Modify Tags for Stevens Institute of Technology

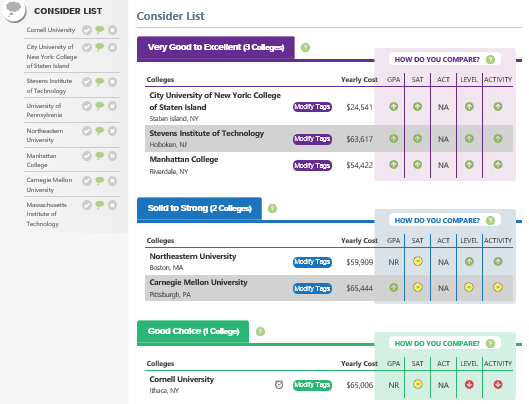click(312, 139)
